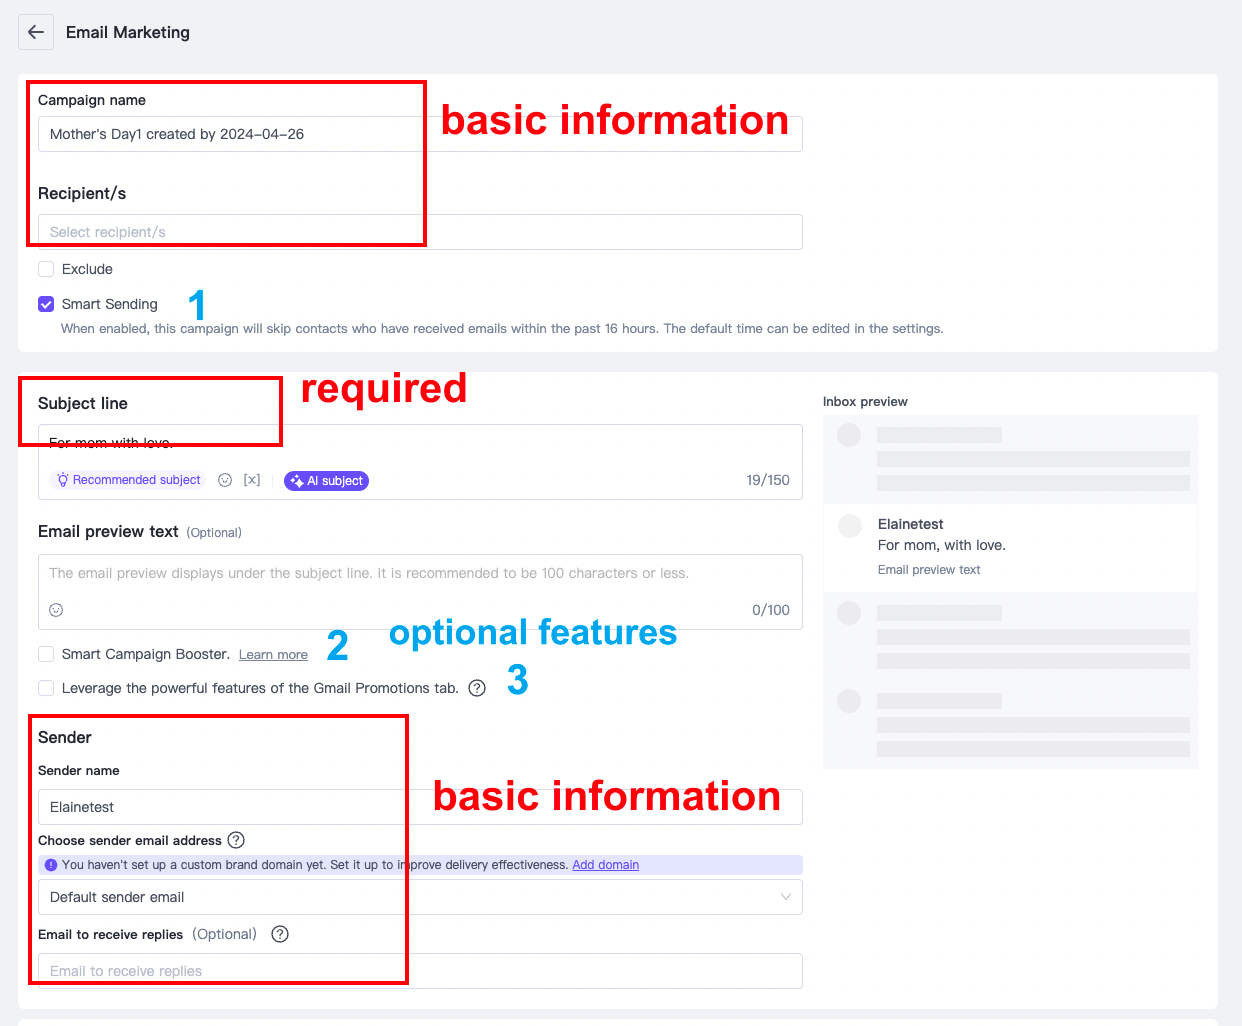Open emoji picker in subject line
The width and height of the screenshot is (1242, 1026).
pos(225,480)
